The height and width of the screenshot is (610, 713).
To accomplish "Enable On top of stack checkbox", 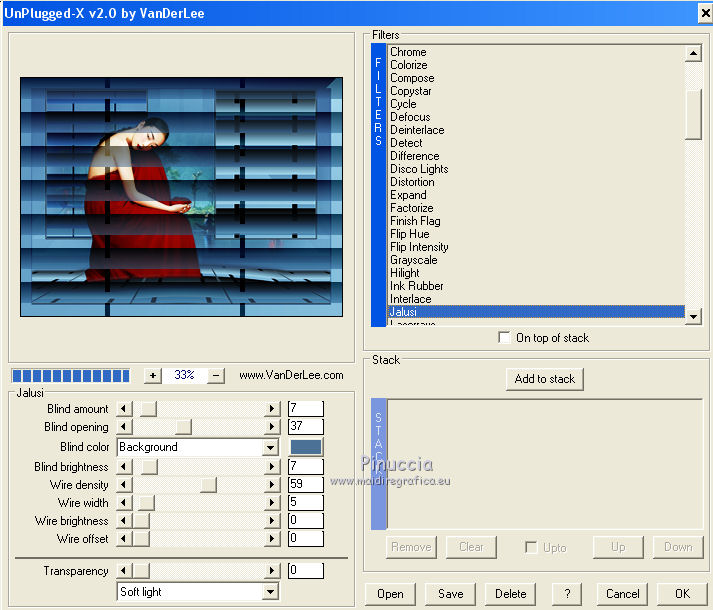I will 504,338.
